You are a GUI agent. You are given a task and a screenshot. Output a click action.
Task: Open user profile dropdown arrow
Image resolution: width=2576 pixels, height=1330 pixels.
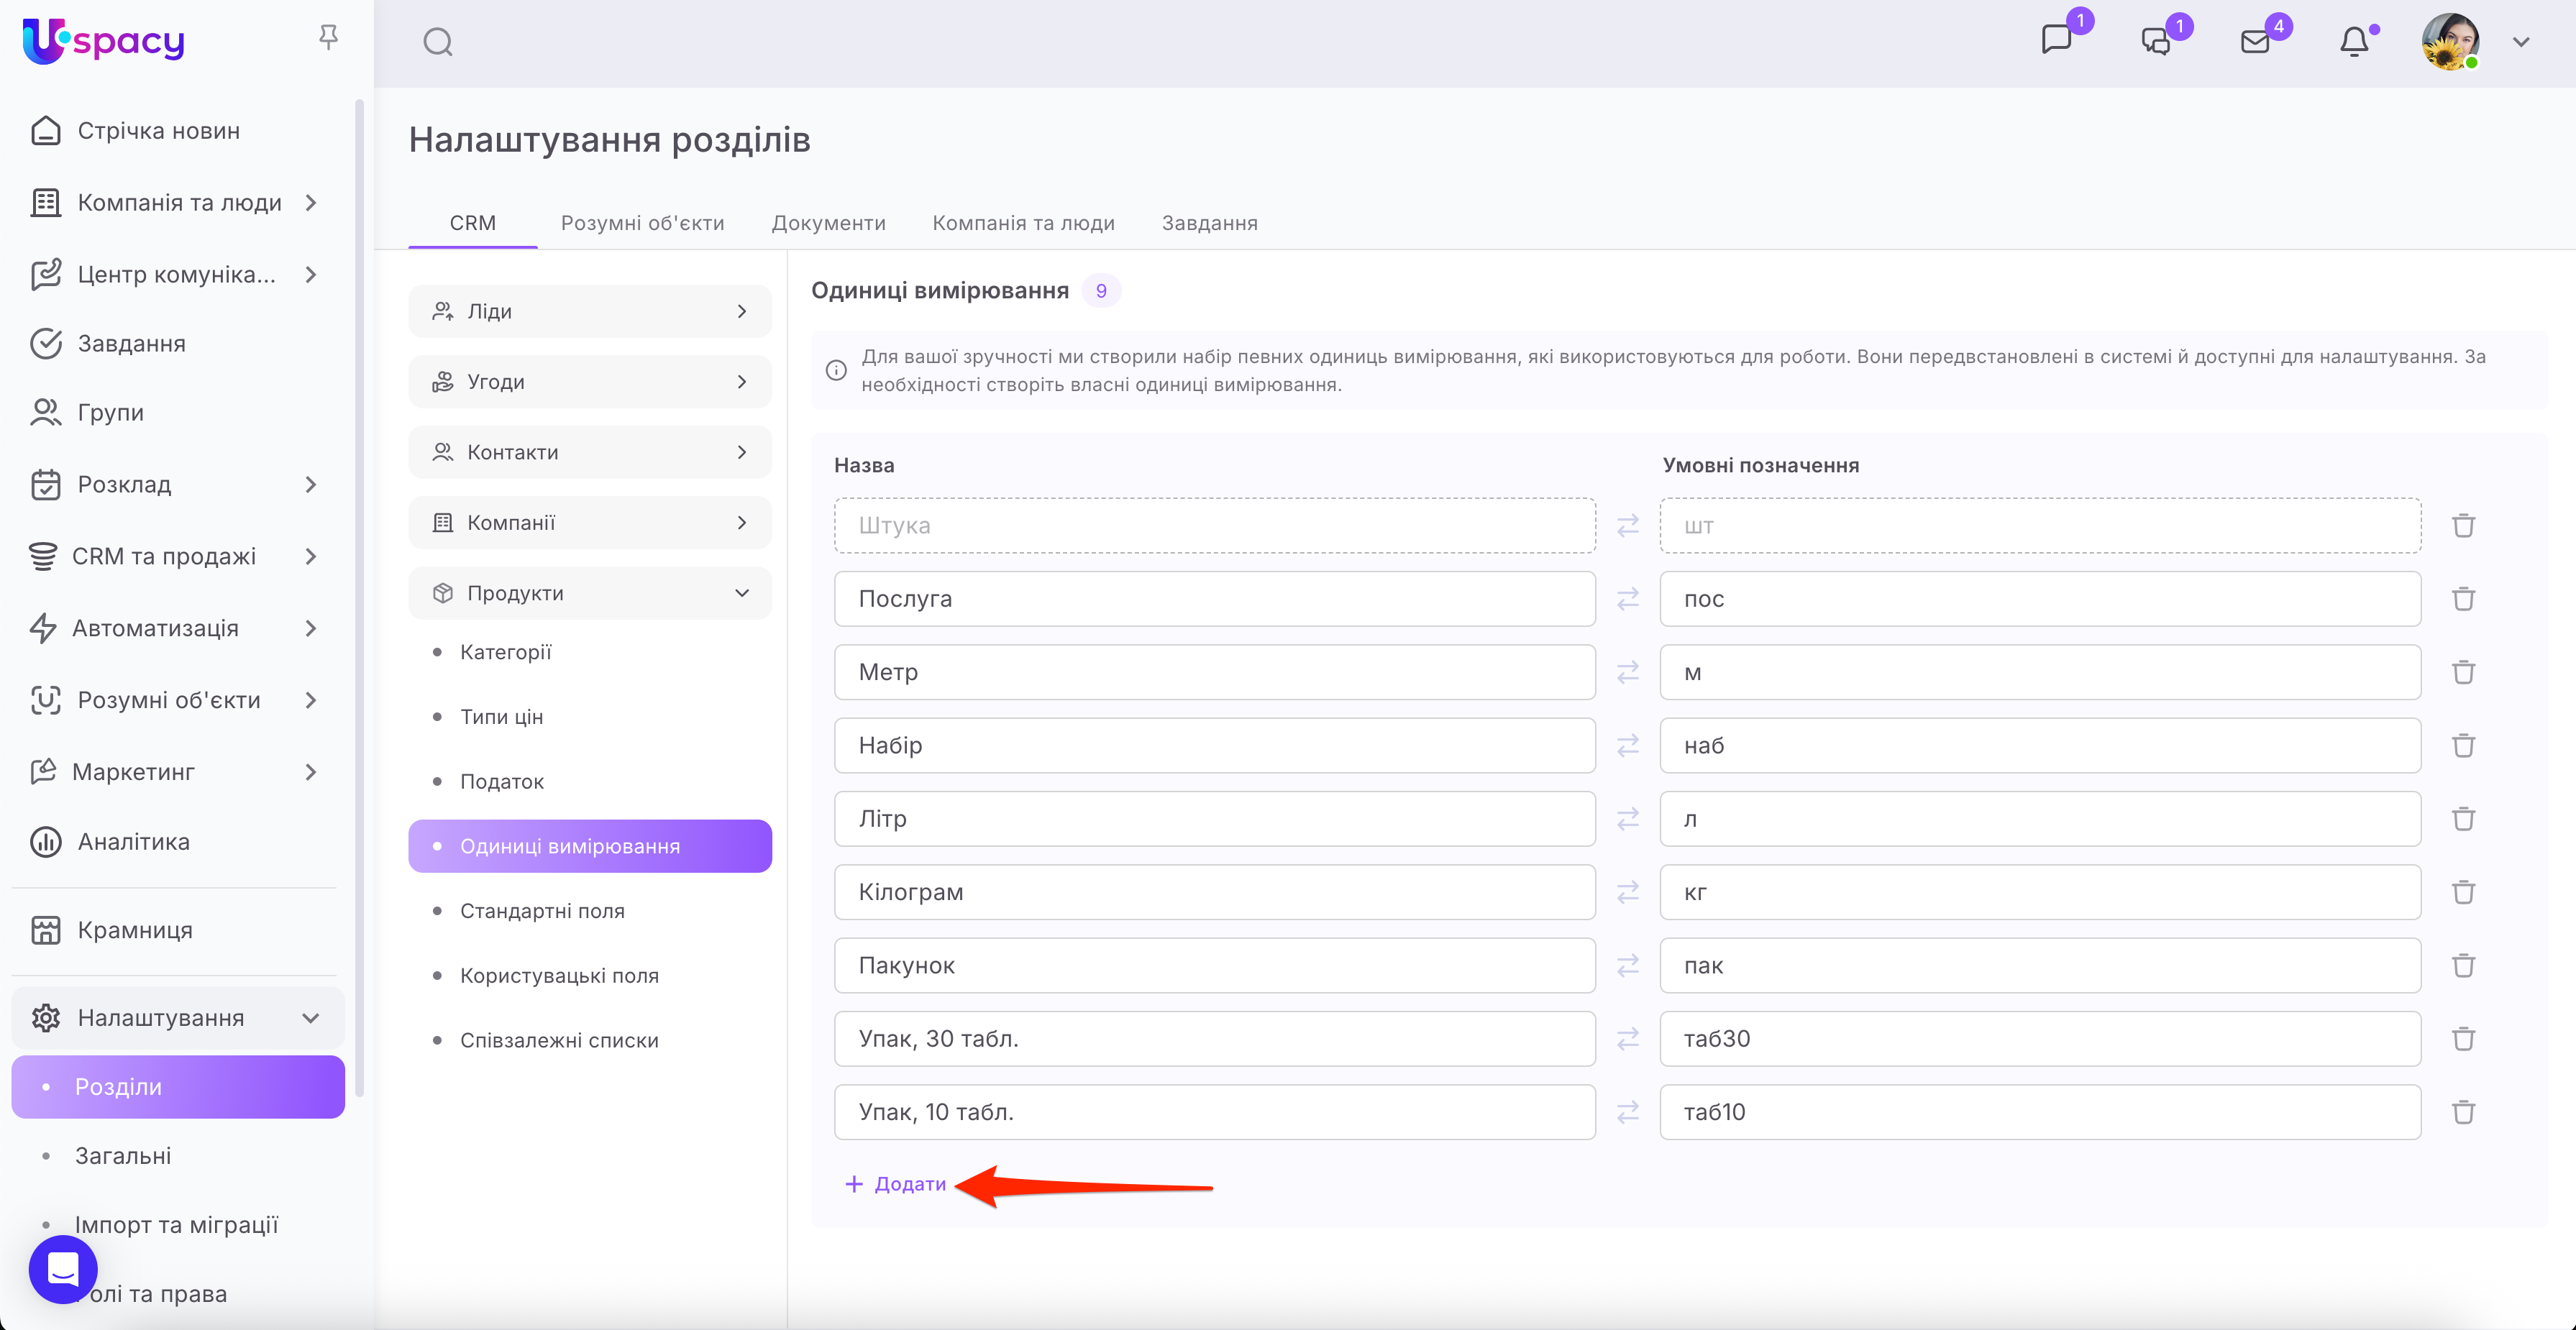click(2521, 42)
